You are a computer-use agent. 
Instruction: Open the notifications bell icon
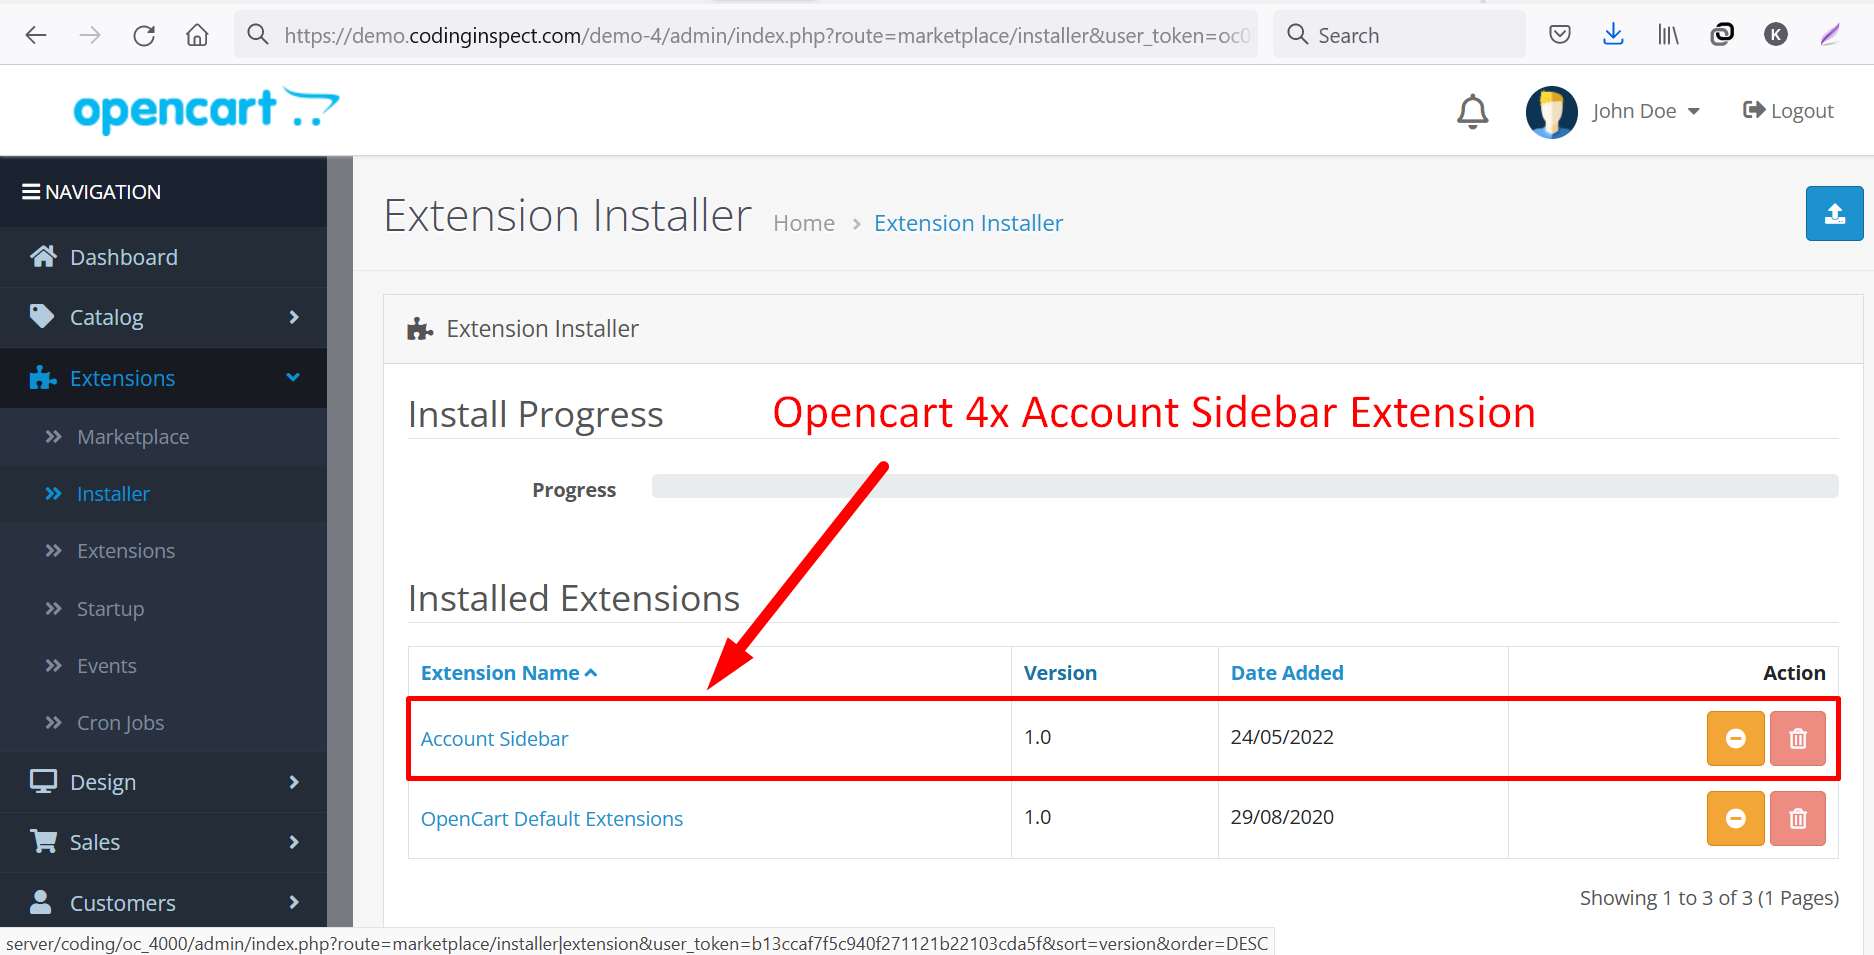pyautogui.click(x=1472, y=111)
